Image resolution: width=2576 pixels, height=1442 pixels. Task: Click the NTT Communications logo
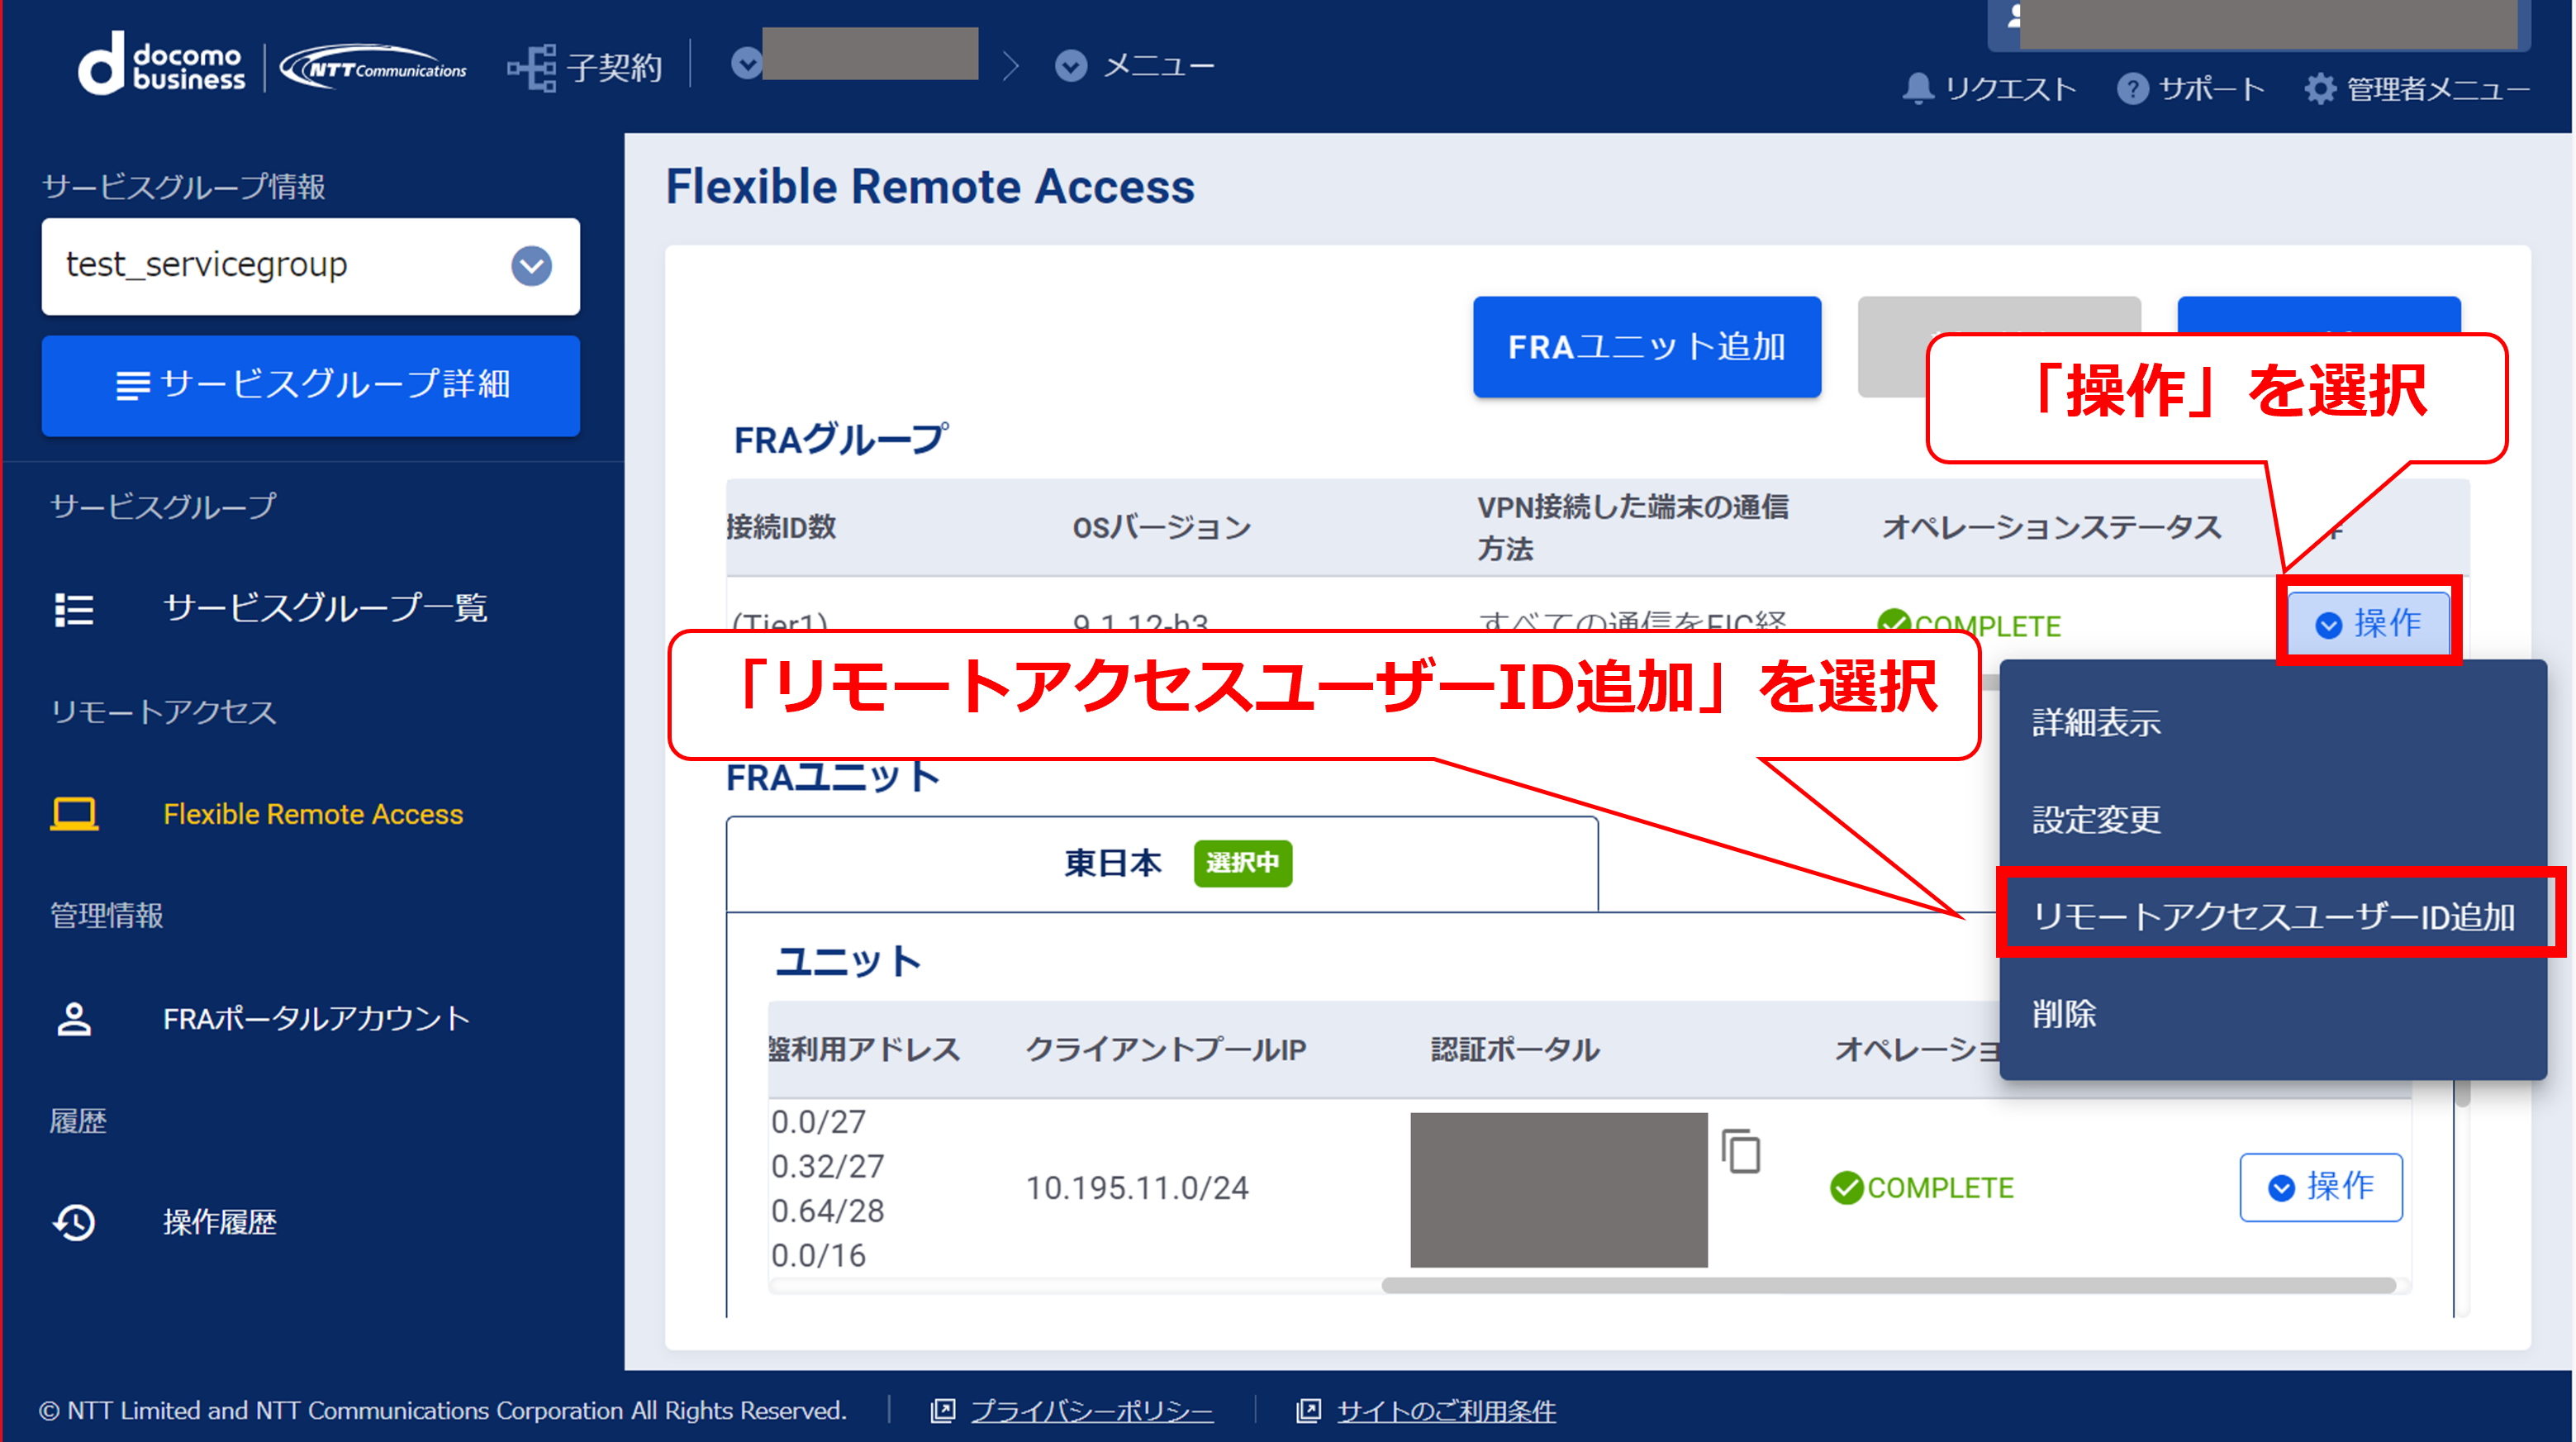374,68
